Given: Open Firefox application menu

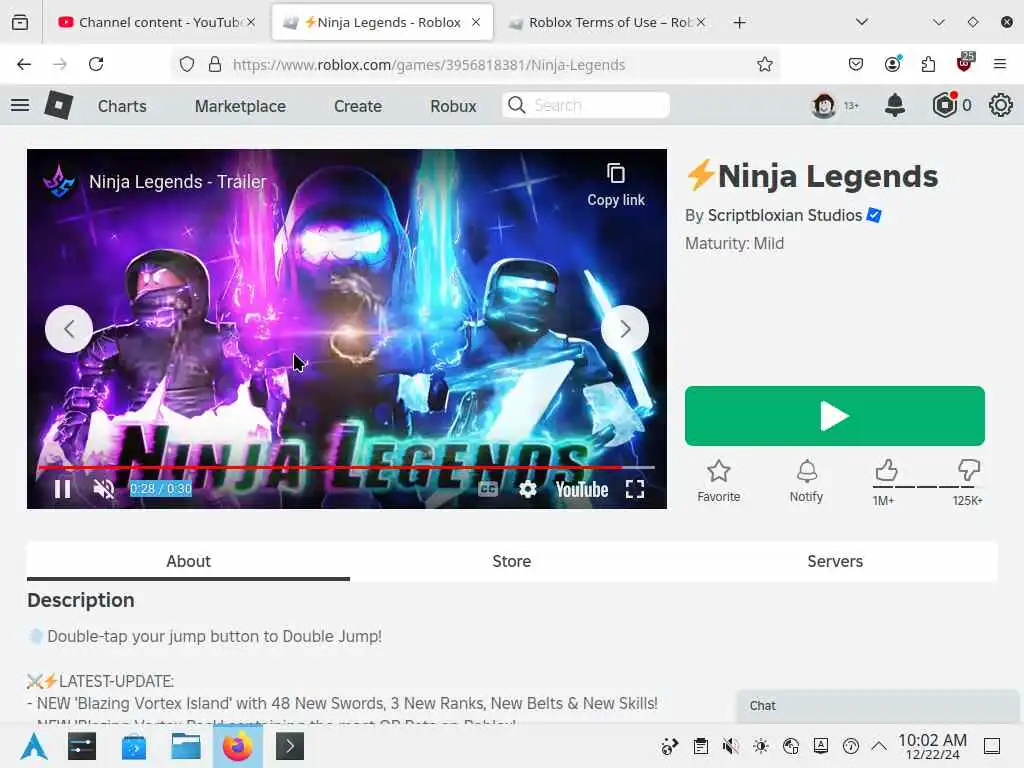Looking at the screenshot, I should tap(1000, 64).
